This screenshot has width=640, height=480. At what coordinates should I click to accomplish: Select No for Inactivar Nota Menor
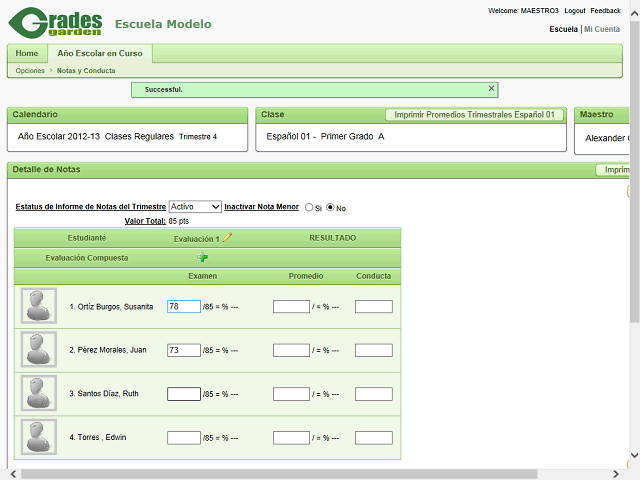tap(331, 208)
